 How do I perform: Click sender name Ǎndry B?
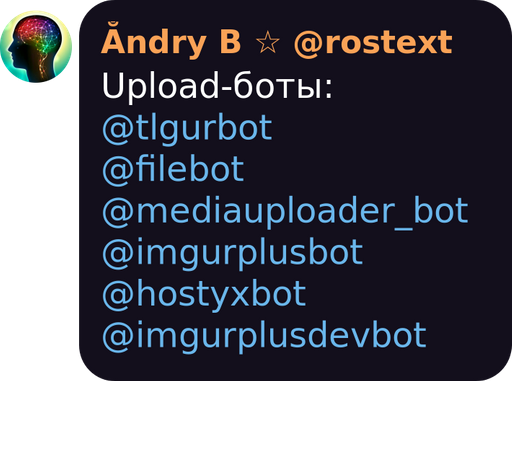click(171, 41)
